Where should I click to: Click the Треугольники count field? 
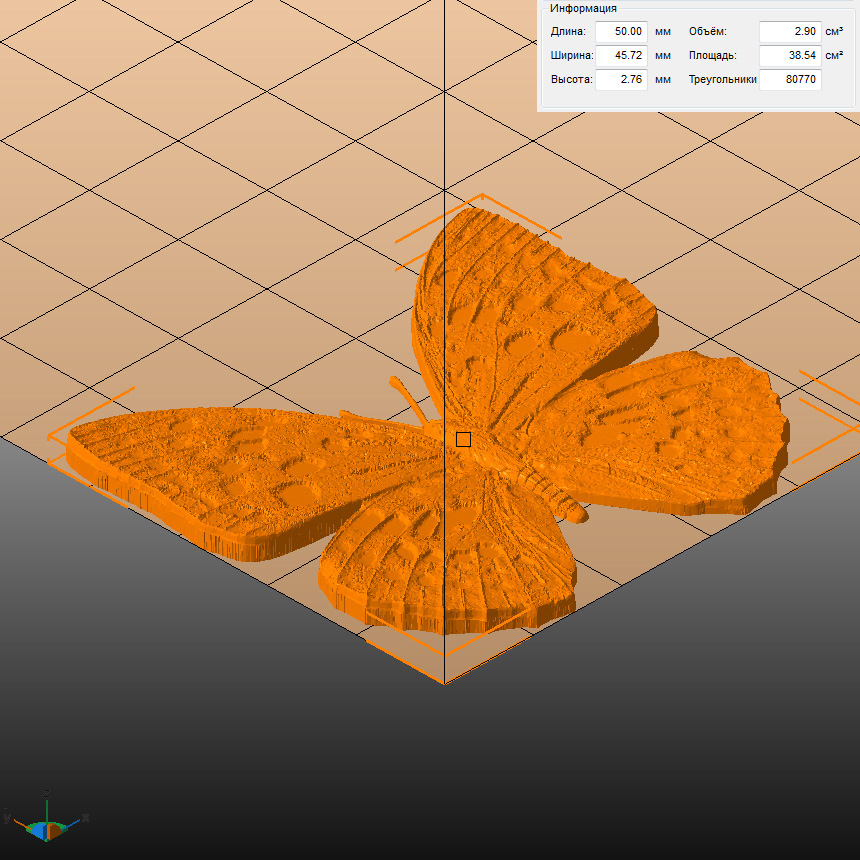(789, 80)
